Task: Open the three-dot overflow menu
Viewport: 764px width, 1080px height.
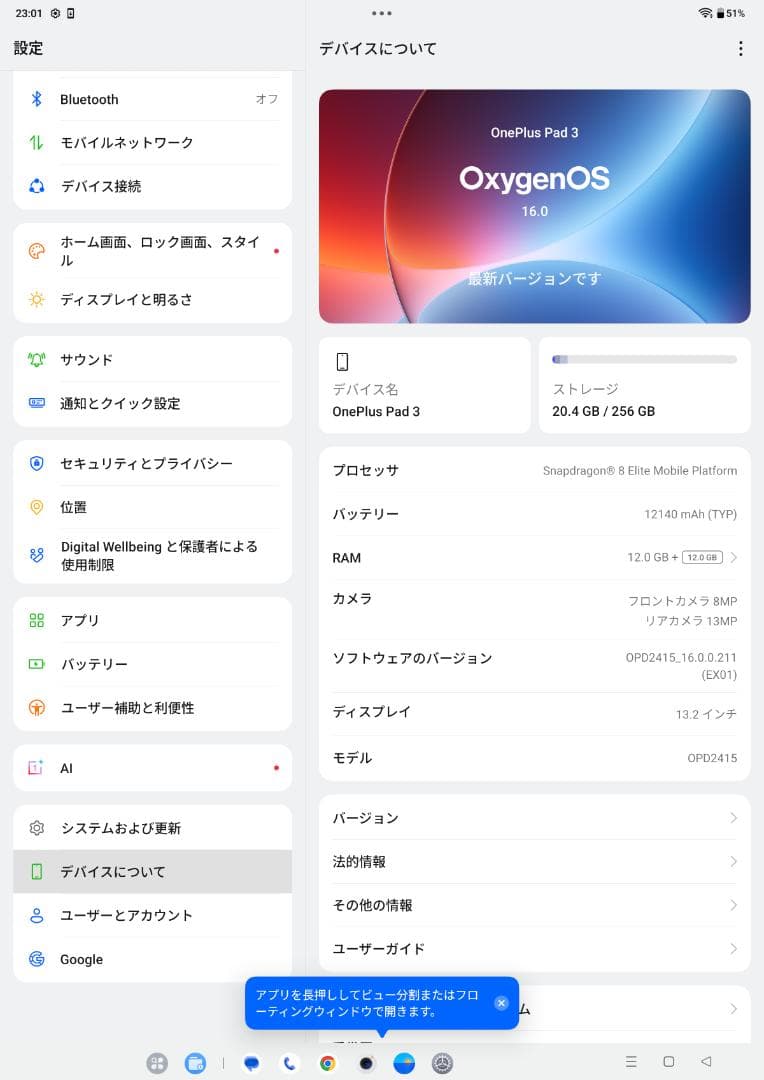Action: coord(741,48)
